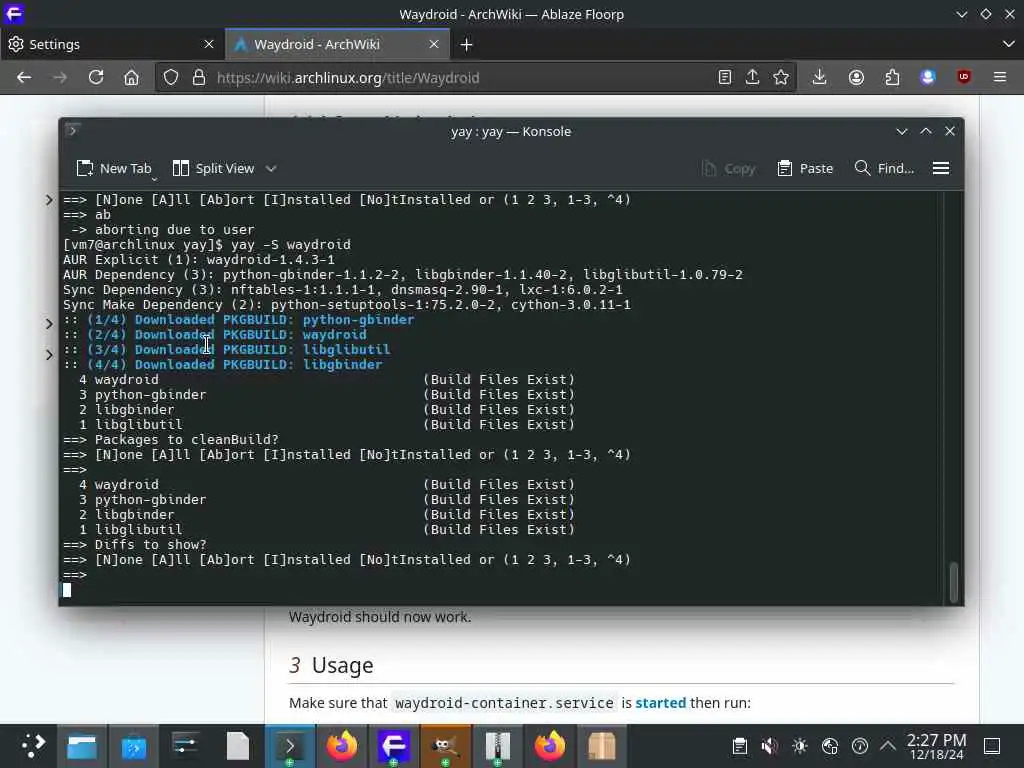This screenshot has height=768, width=1024.
Task: Open the extensions puzzle icon
Action: 892,78
